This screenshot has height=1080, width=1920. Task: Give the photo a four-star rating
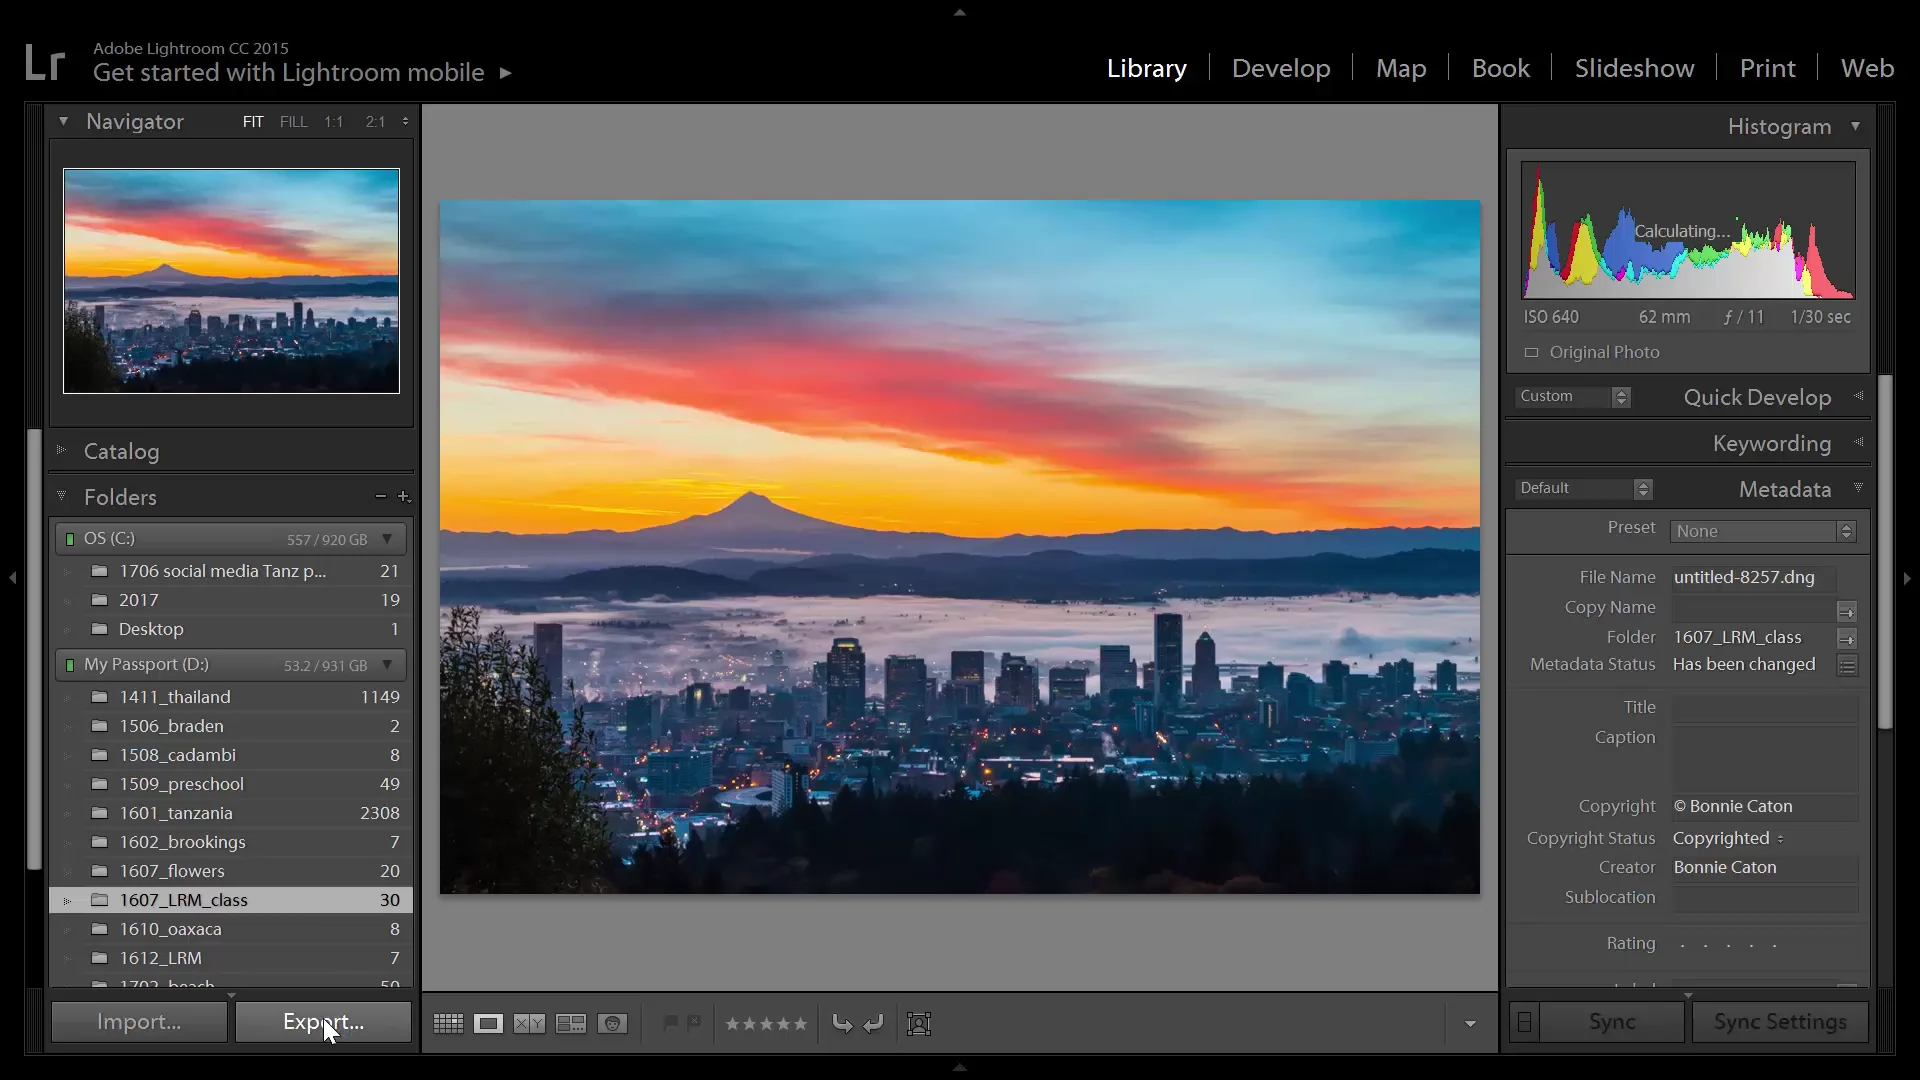(x=784, y=1023)
